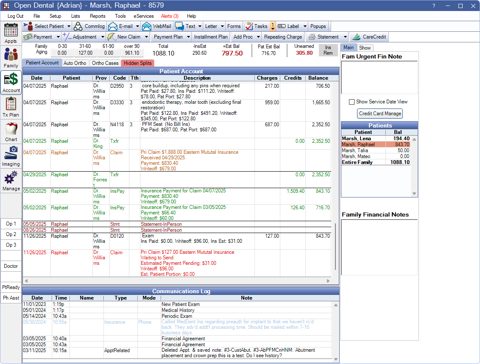
Task: Select the 11/26/2025 D0120 Exam row
Action: (x=177, y=241)
